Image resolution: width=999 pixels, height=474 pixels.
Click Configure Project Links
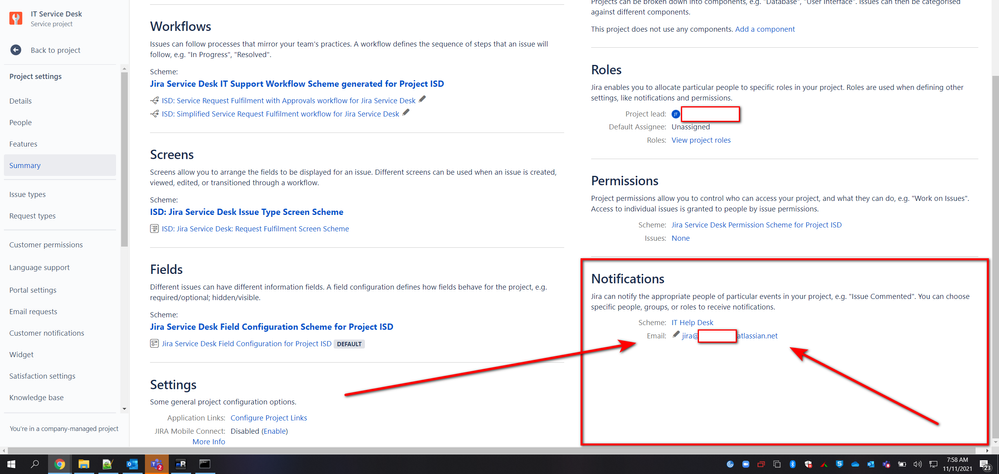[269, 418]
